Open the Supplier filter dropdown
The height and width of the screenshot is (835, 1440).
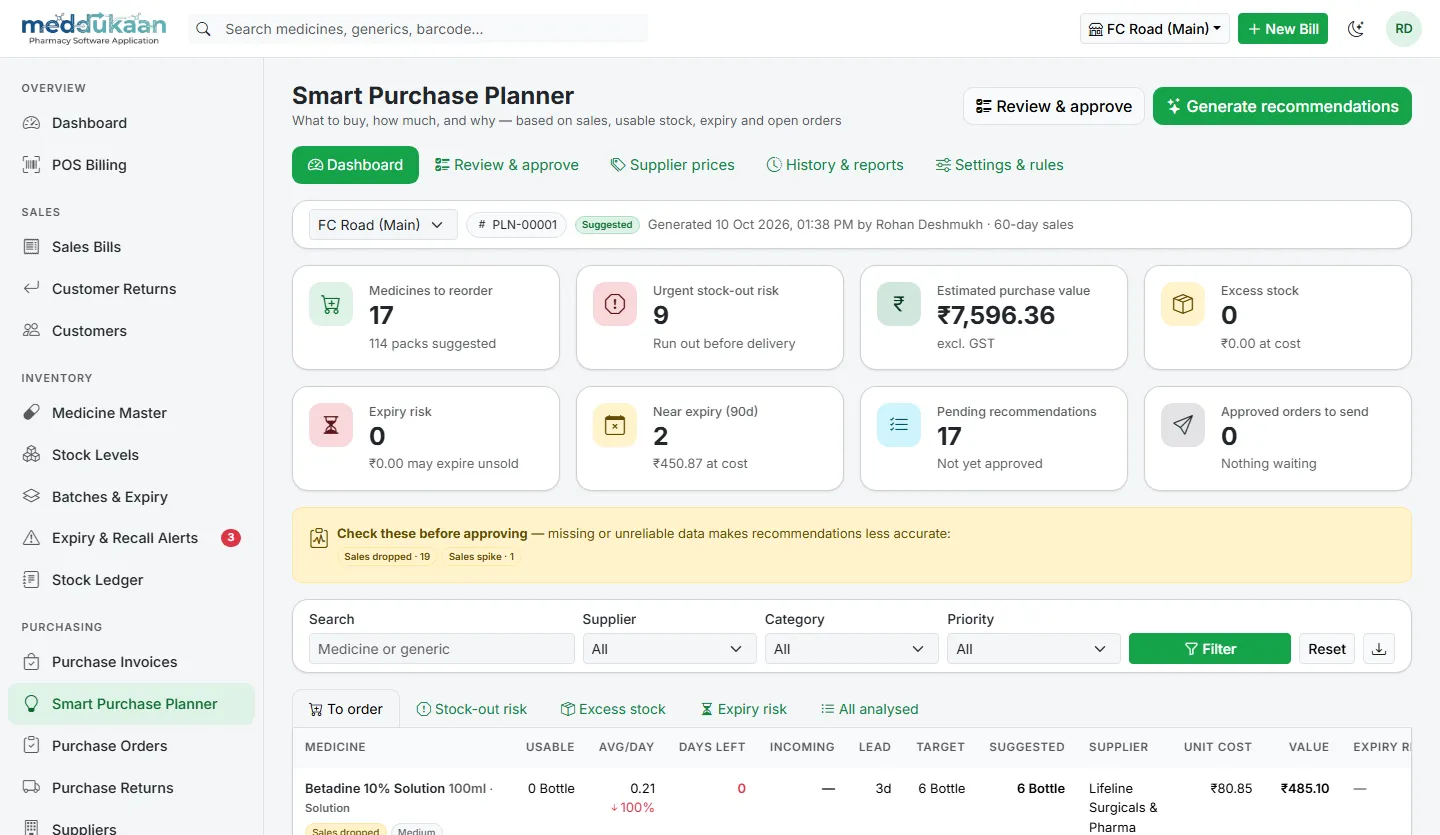[669, 649]
